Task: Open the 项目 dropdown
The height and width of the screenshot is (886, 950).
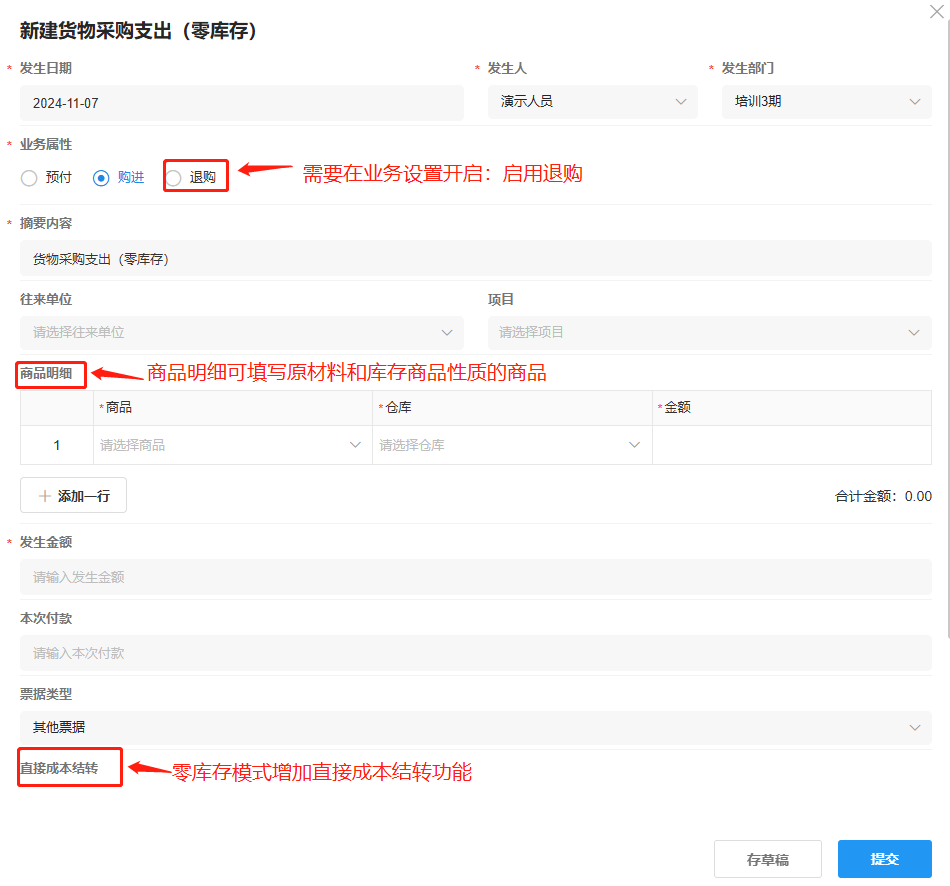Action: [x=709, y=331]
